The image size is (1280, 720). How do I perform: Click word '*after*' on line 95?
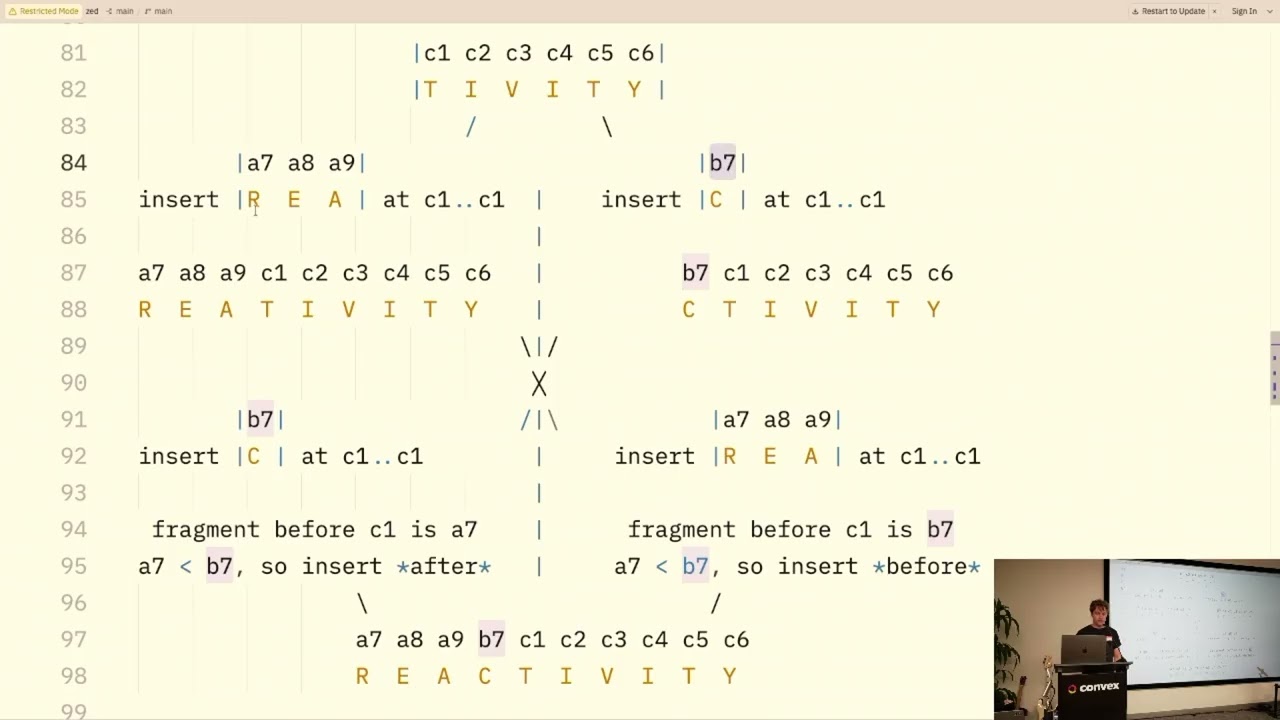[444, 566]
